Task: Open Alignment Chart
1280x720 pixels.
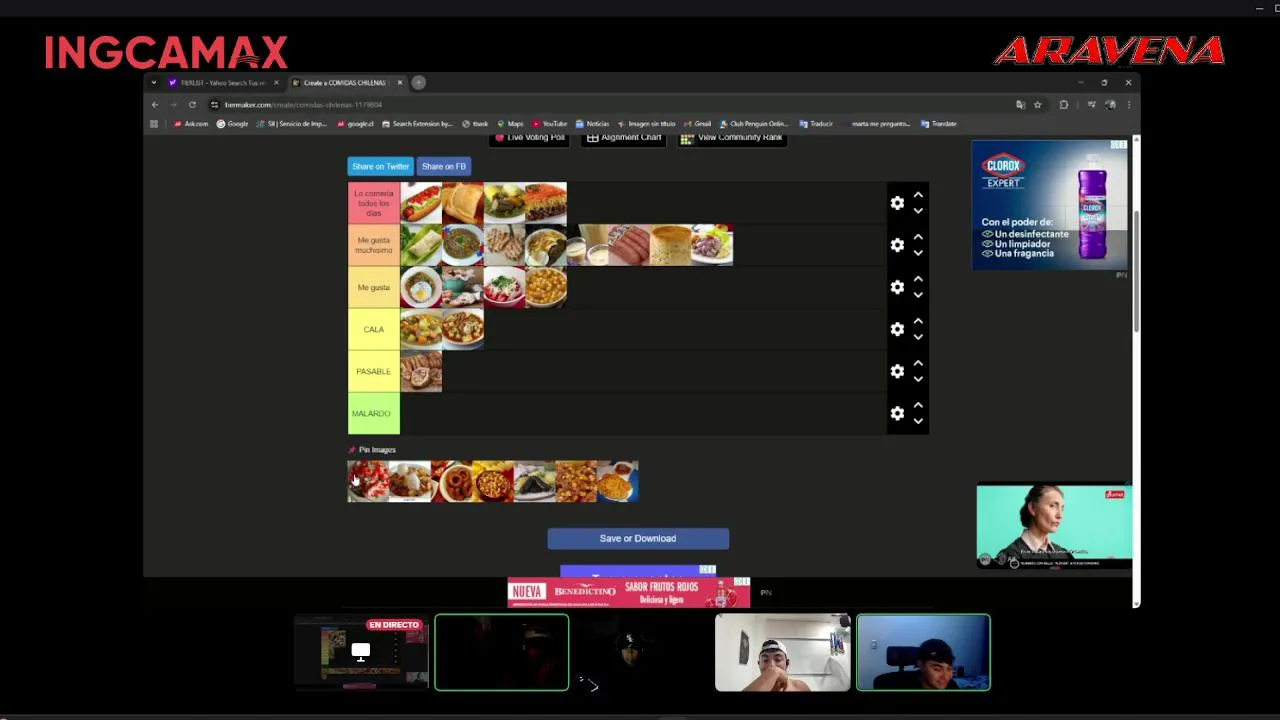Action: (625, 138)
